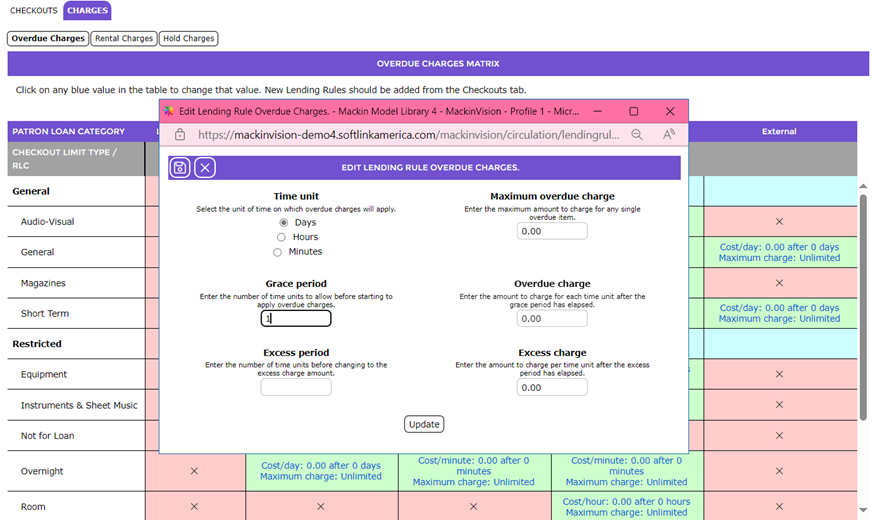This screenshot has height=520, width=875.
Task: Click the Patron Loan Category header
Action: pyautogui.click(x=69, y=131)
